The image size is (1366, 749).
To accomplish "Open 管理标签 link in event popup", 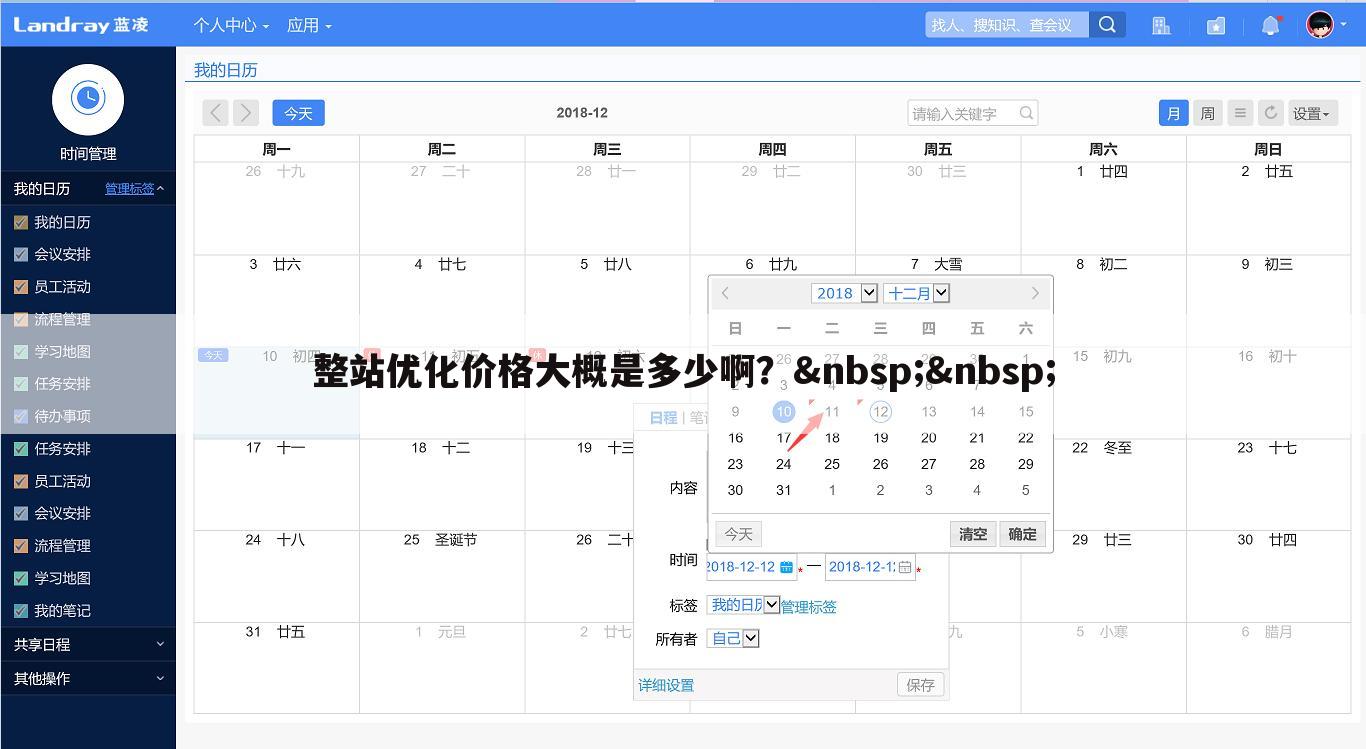I will point(809,606).
